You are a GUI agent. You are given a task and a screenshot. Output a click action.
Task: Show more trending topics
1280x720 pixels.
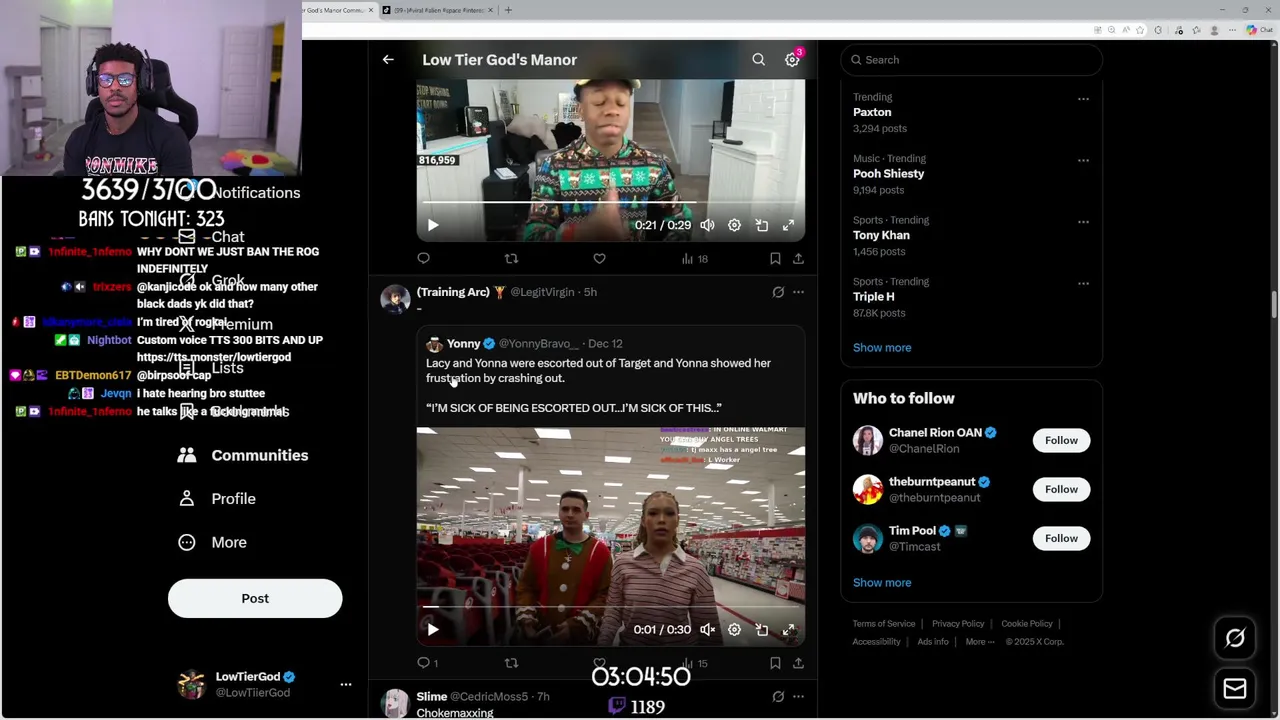pos(882,348)
